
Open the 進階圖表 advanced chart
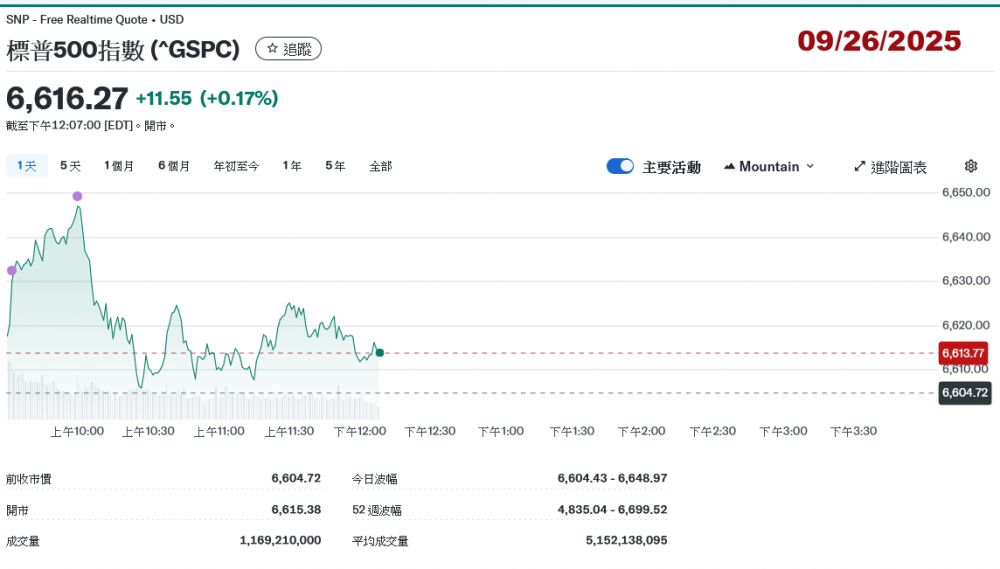890,167
